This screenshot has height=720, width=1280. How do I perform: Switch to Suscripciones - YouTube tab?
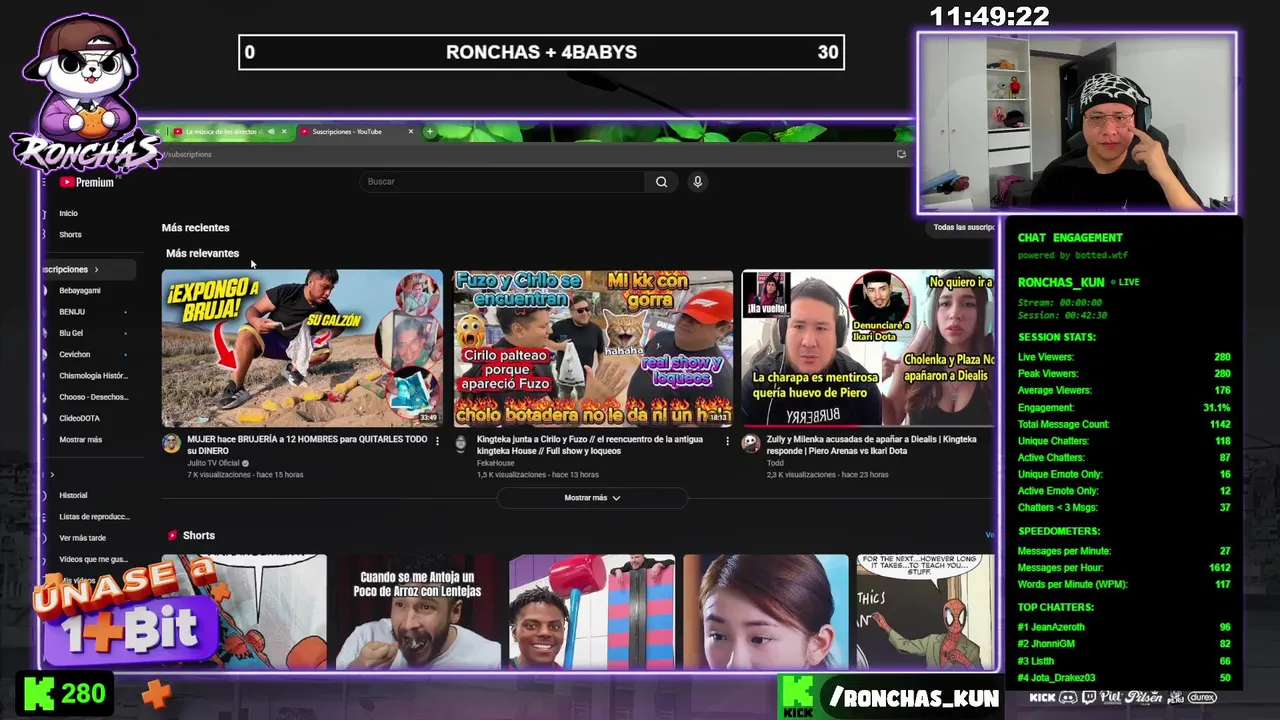347,131
